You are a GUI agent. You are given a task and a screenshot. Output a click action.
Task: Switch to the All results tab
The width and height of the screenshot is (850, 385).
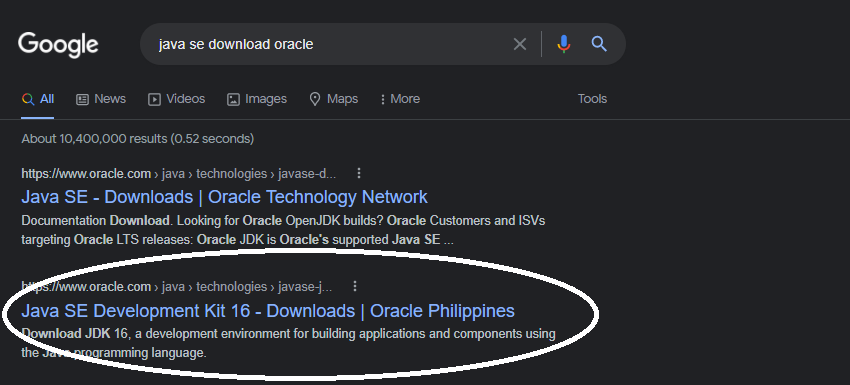tap(37, 99)
